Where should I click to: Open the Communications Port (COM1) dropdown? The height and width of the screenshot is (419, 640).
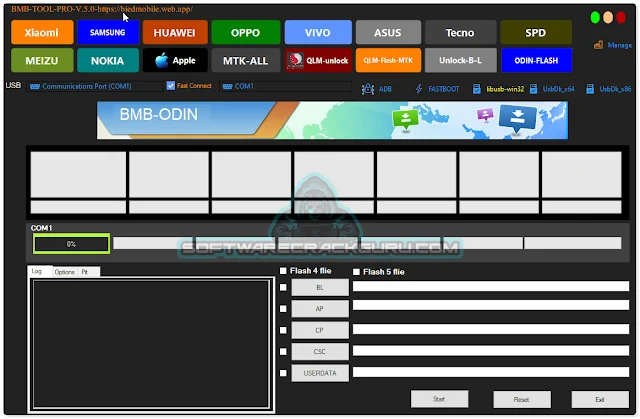(95, 86)
